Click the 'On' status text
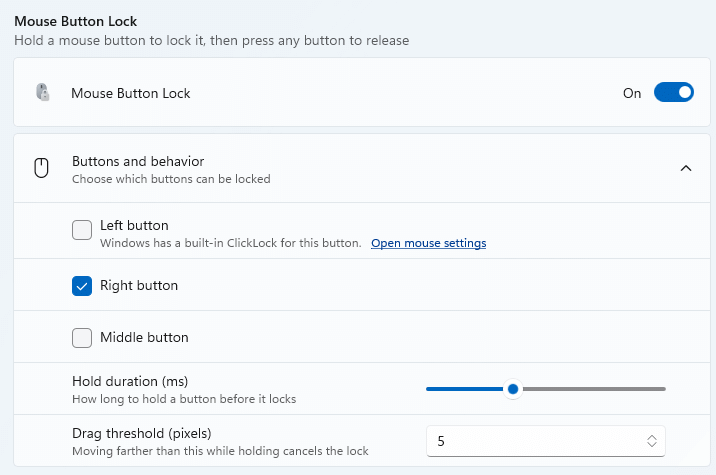The width and height of the screenshot is (716, 475). (x=632, y=93)
